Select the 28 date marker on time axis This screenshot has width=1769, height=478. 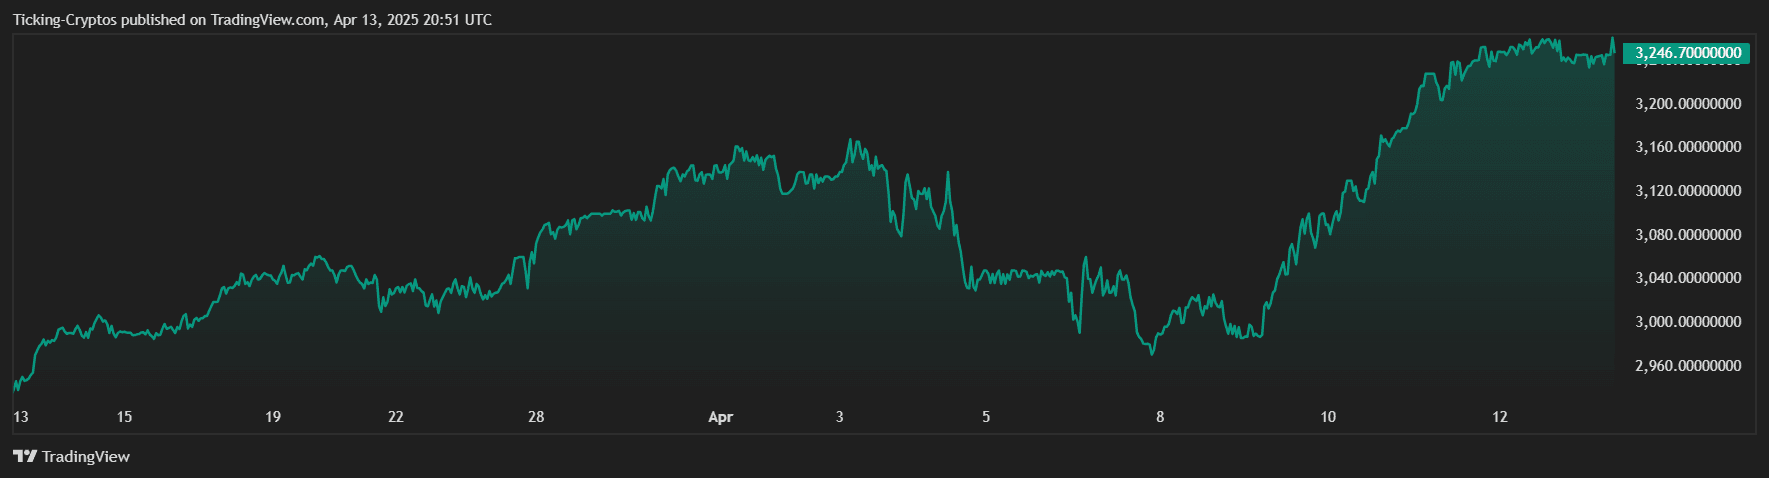536,417
